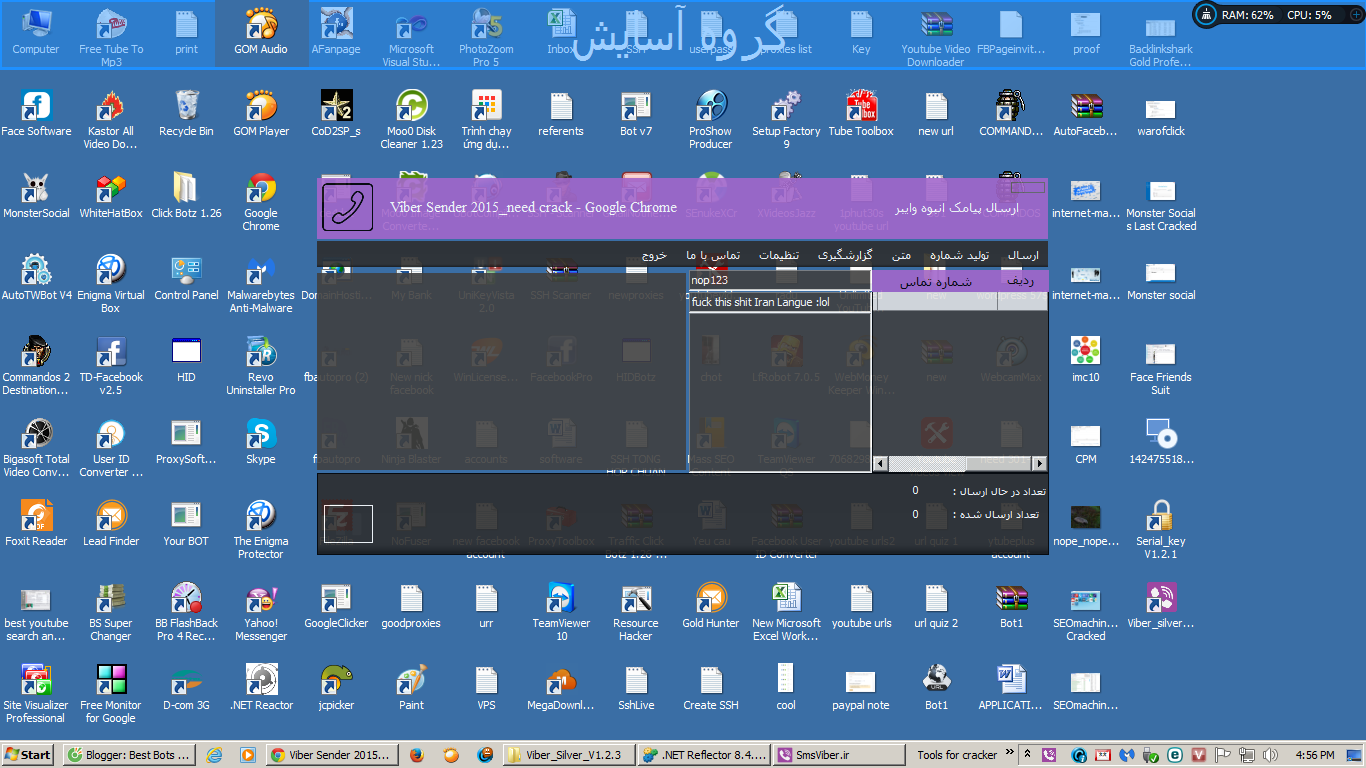This screenshot has width=1366, height=768.
Task: Select the Resource Hacker icon
Action: point(636,612)
